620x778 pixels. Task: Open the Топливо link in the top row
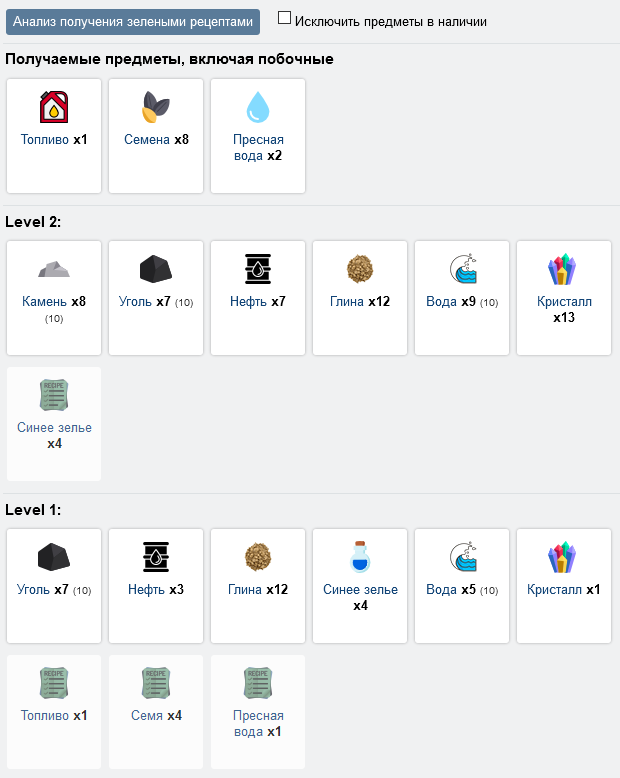point(45,139)
